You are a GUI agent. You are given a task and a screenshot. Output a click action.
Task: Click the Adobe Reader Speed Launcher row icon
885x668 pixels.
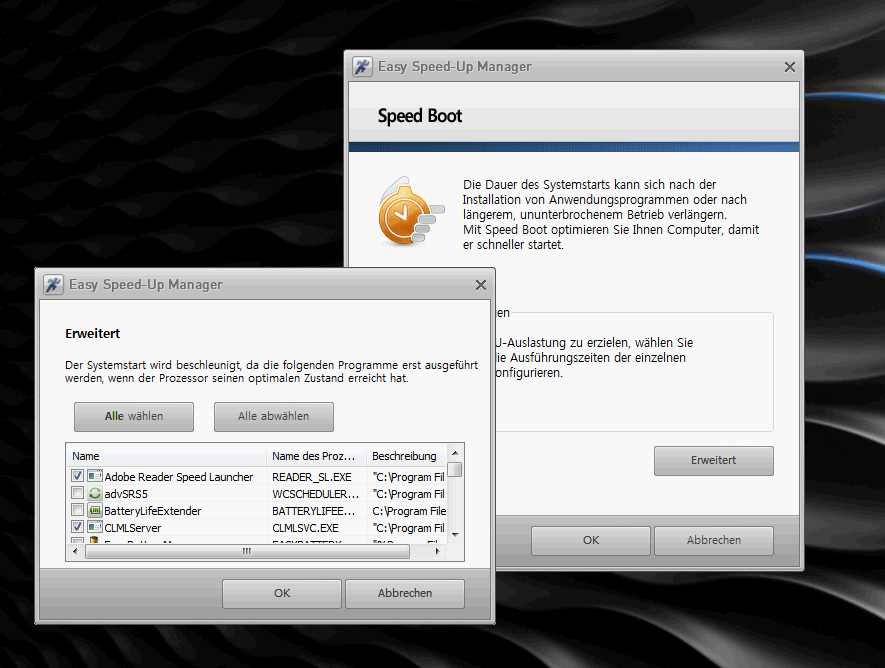(x=95, y=476)
